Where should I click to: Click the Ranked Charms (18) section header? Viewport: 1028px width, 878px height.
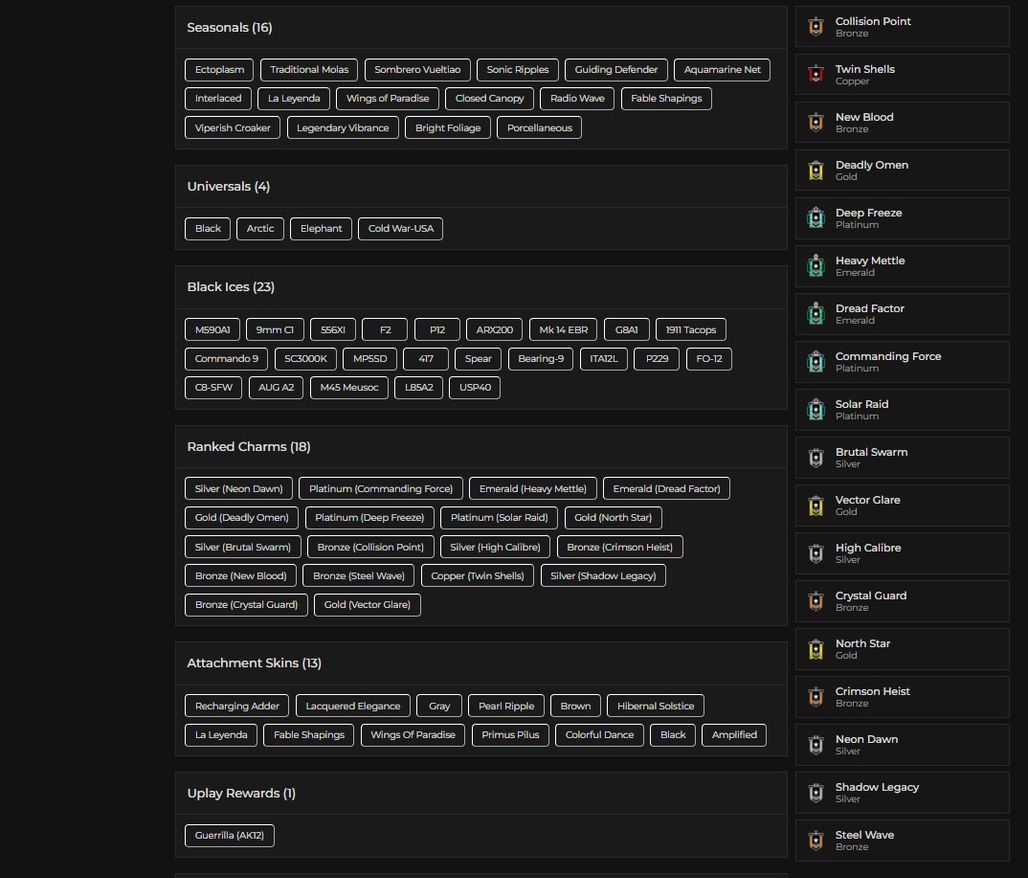coord(248,447)
